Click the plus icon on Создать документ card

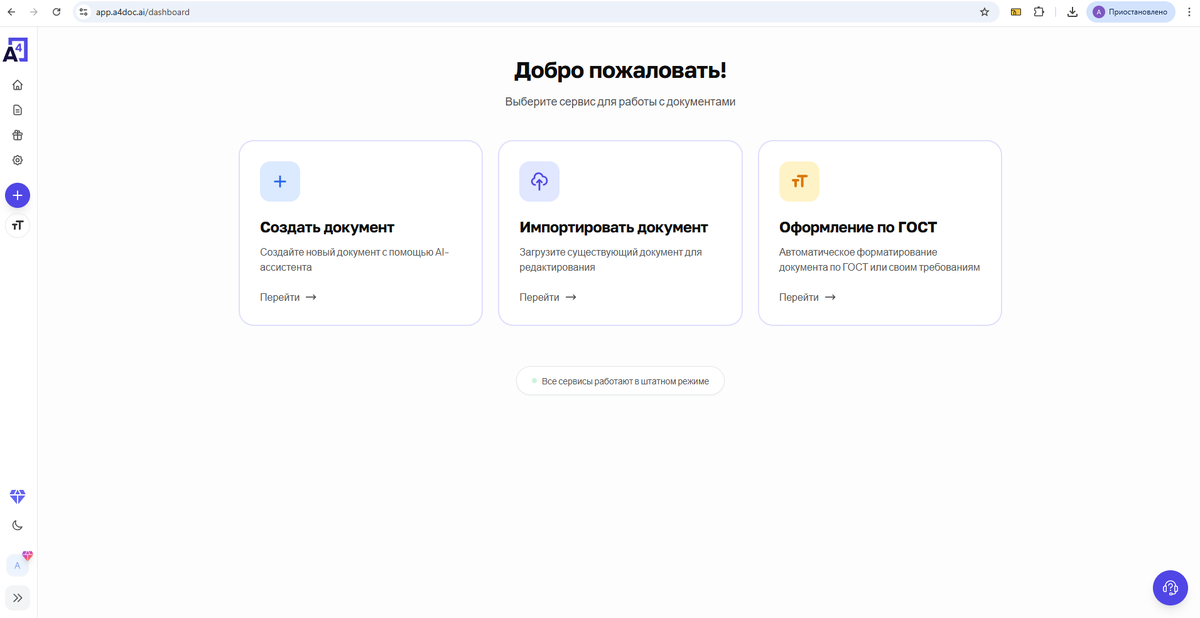(280, 182)
